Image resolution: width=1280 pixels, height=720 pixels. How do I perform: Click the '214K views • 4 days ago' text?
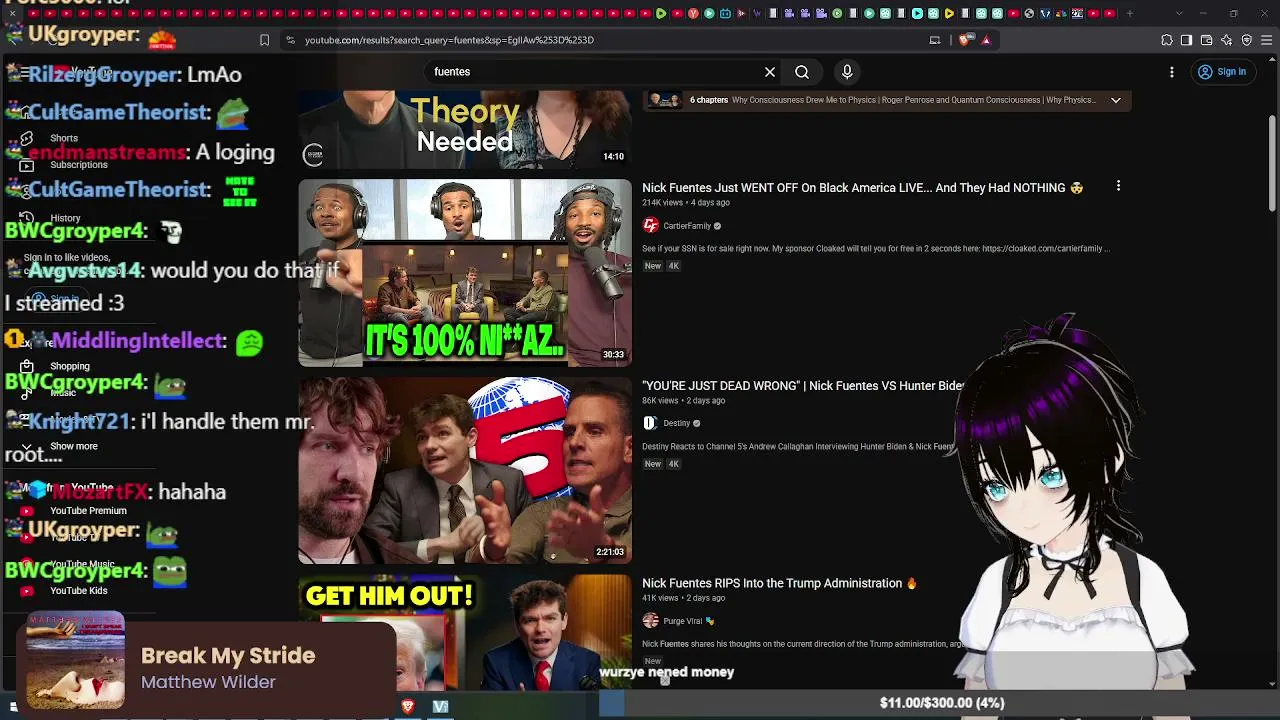coord(686,203)
